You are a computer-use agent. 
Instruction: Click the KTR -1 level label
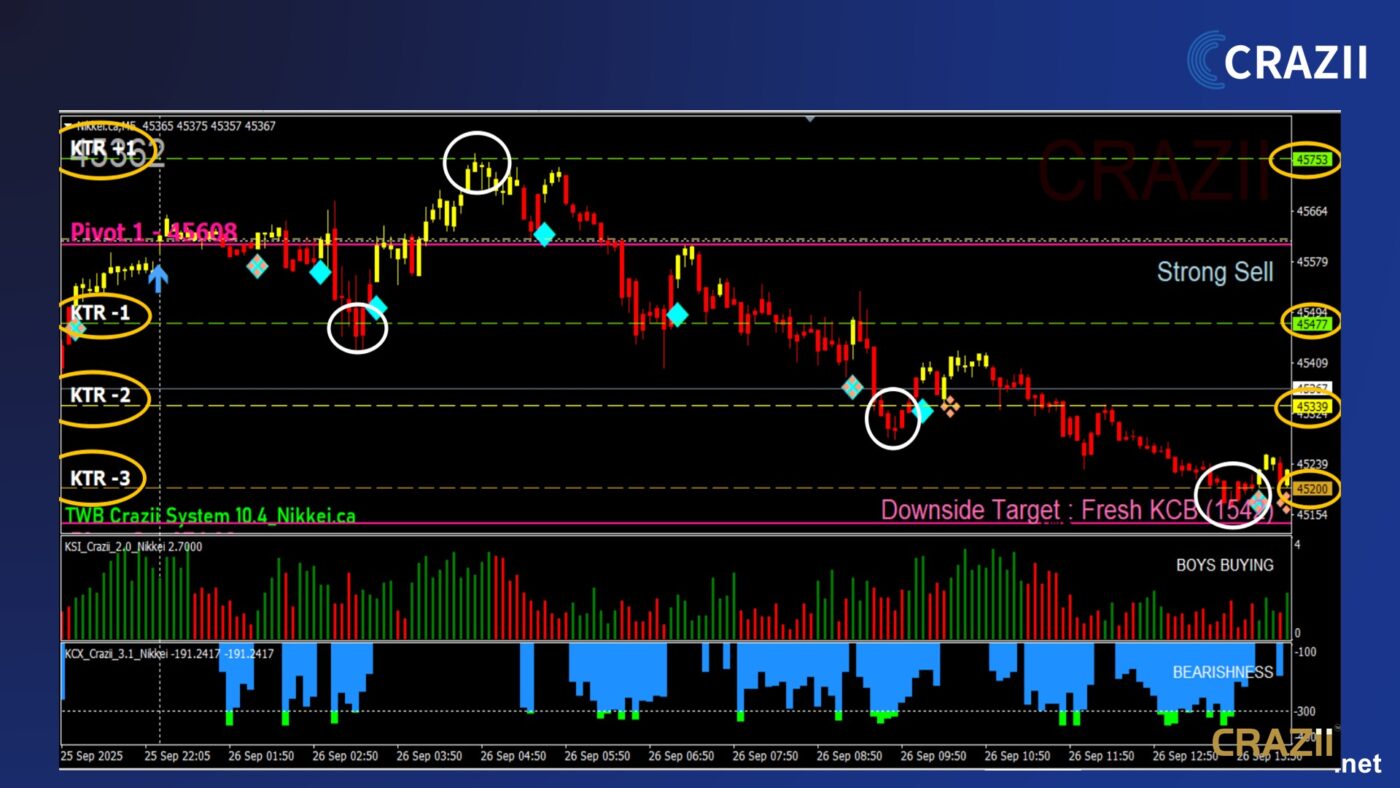click(100, 313)
